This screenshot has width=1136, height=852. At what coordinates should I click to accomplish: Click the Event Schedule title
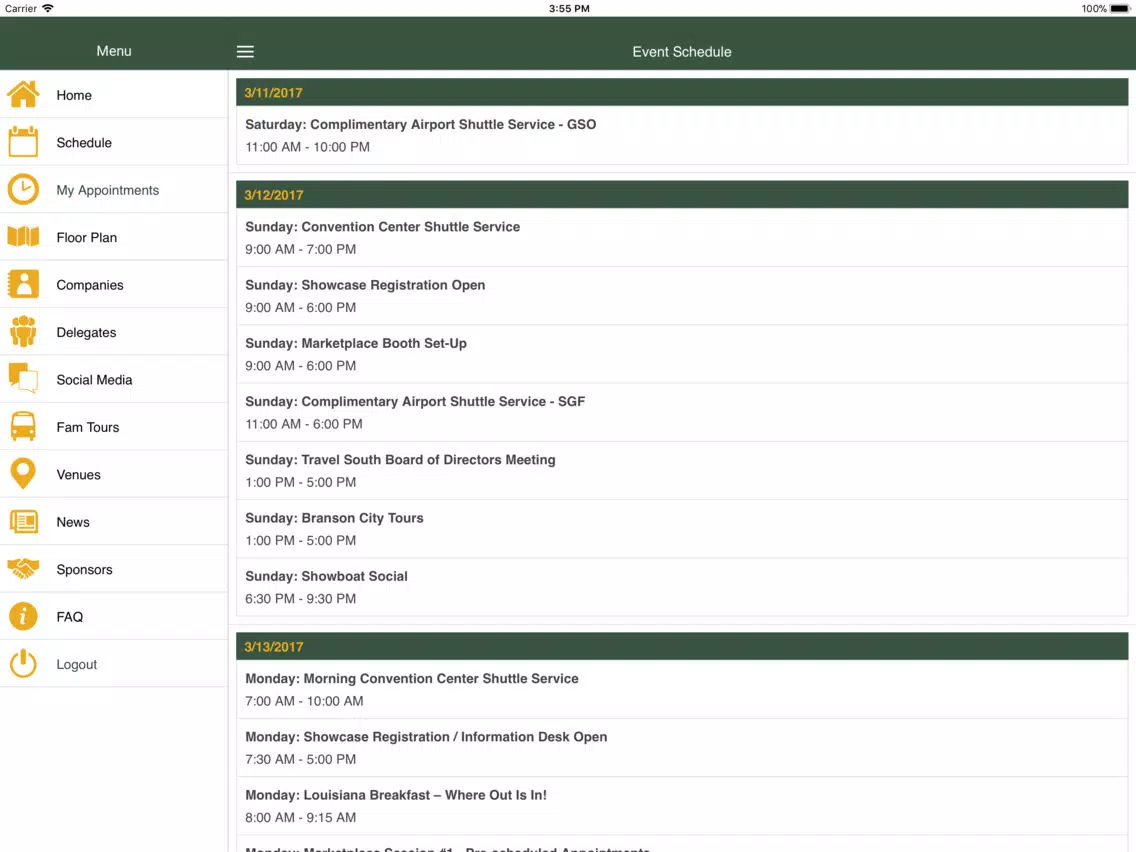682,52
